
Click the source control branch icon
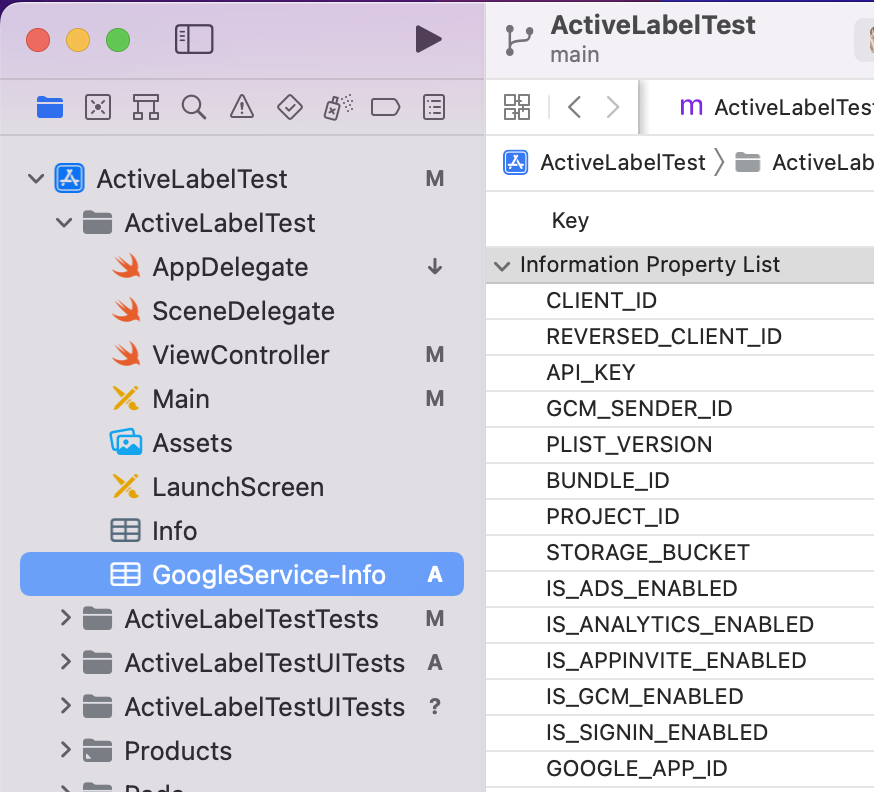(x=518, y=40)
